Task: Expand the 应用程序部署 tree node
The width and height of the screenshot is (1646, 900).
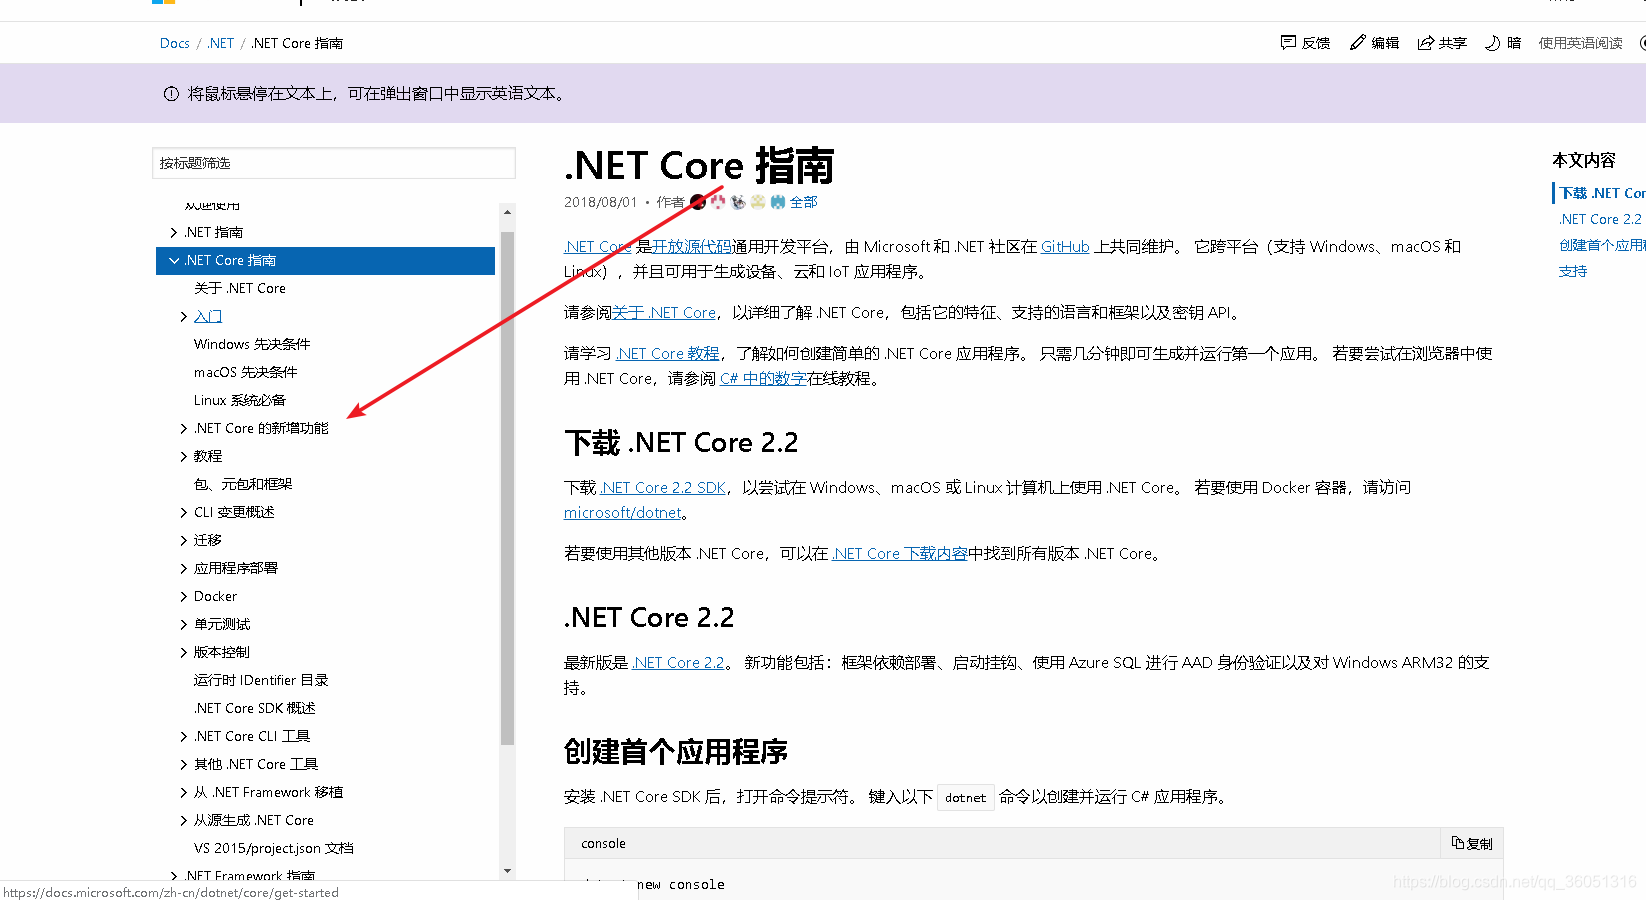Action: coord(184,568)
